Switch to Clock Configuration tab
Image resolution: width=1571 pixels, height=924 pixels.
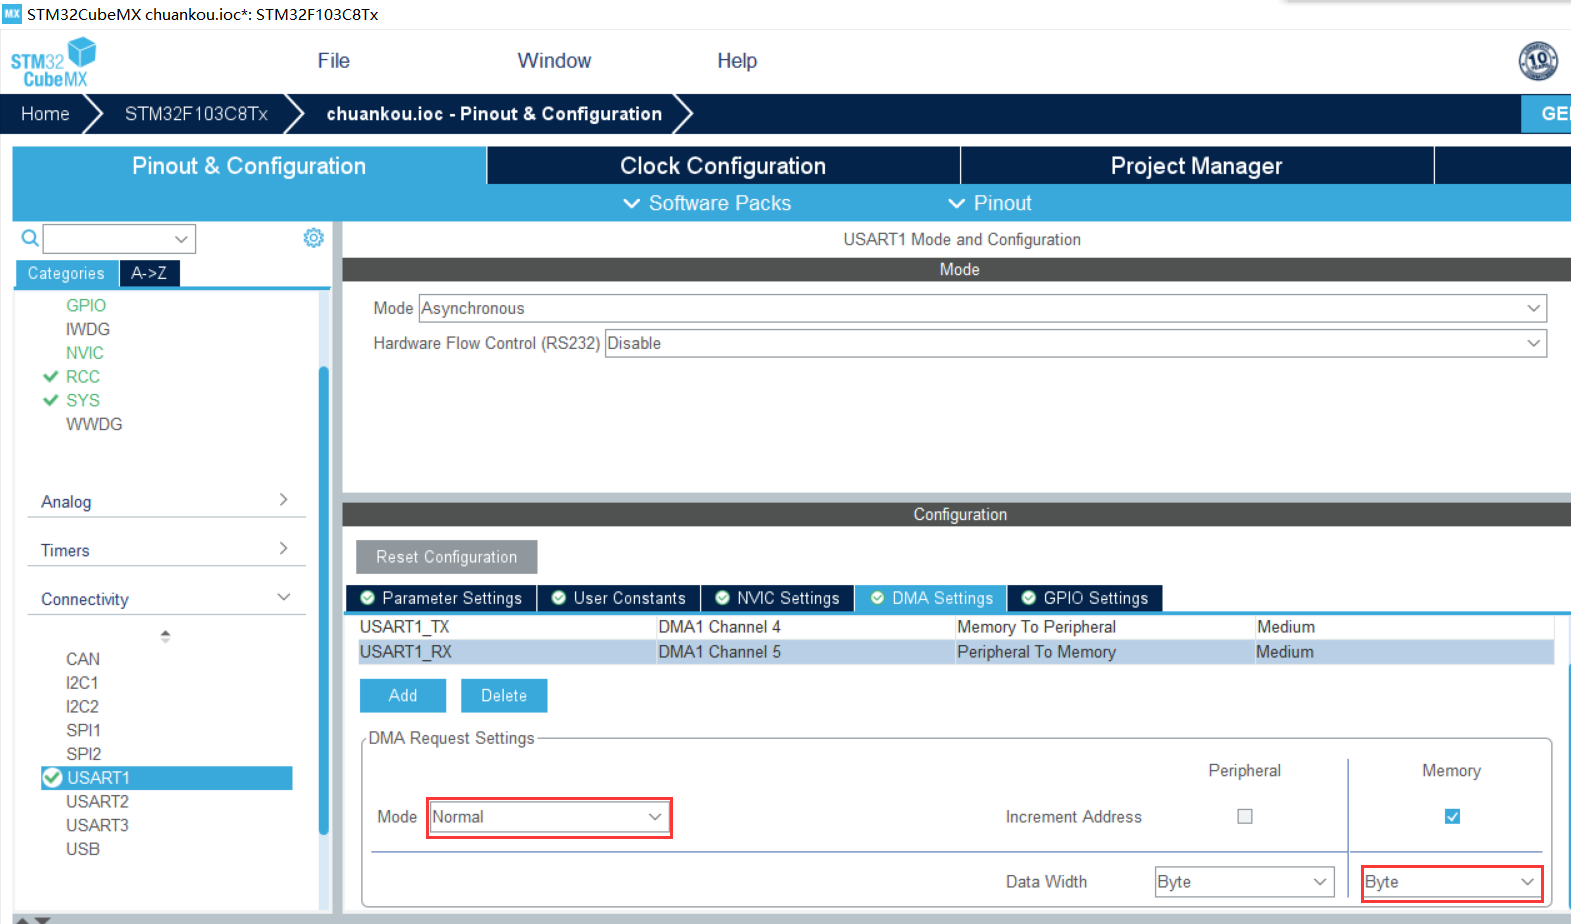click(723, 166)
